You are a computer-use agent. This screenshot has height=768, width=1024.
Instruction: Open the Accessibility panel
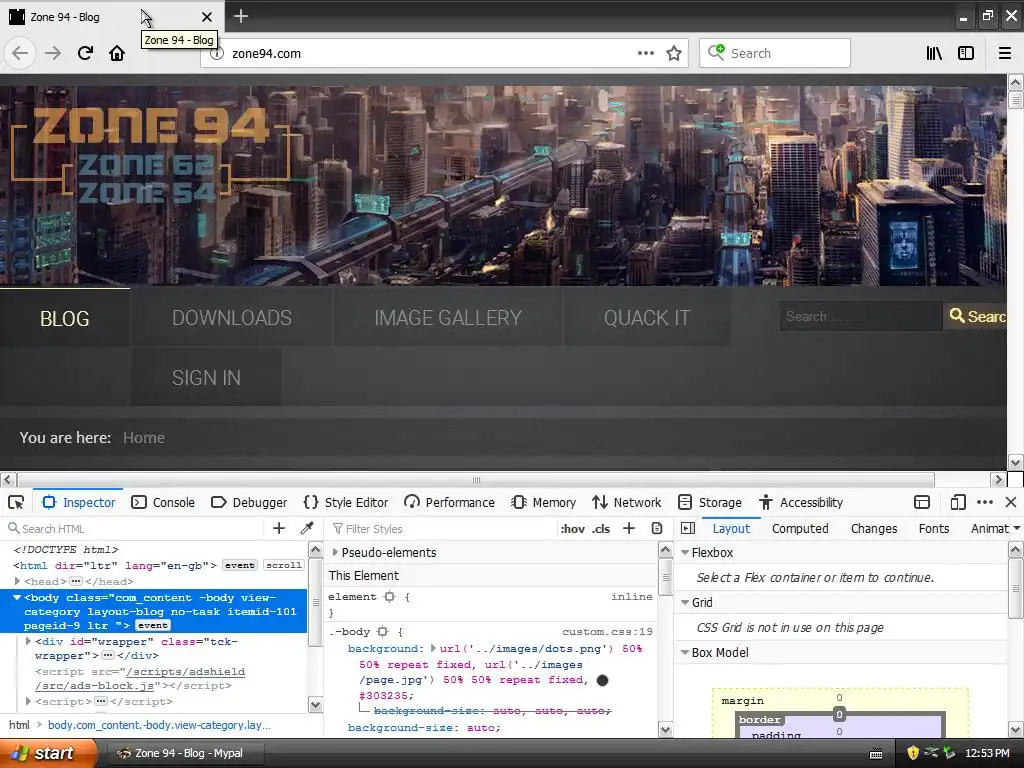coord(801,502)
